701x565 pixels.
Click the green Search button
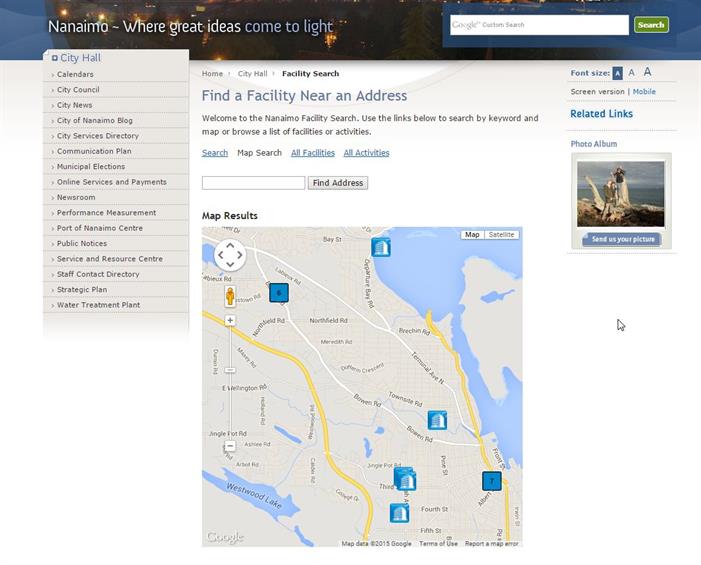(651, 25)
